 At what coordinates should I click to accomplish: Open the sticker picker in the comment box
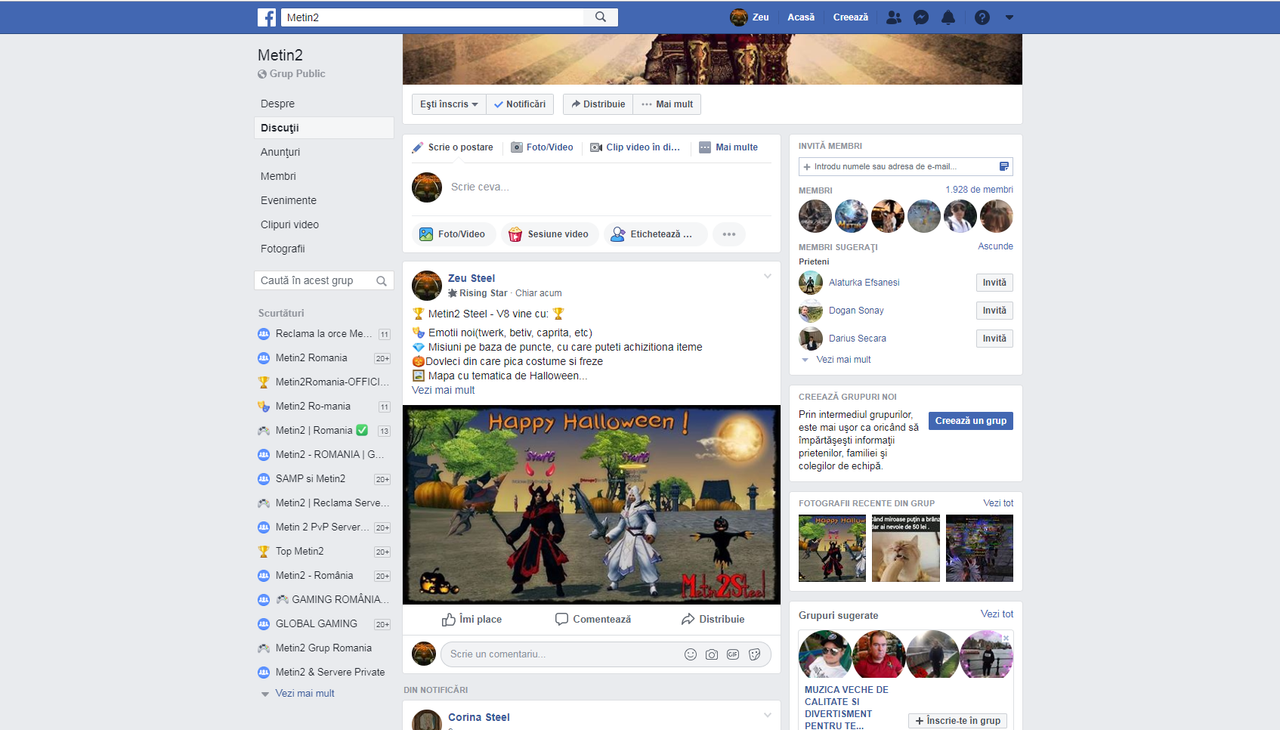(x=753, y=654)
